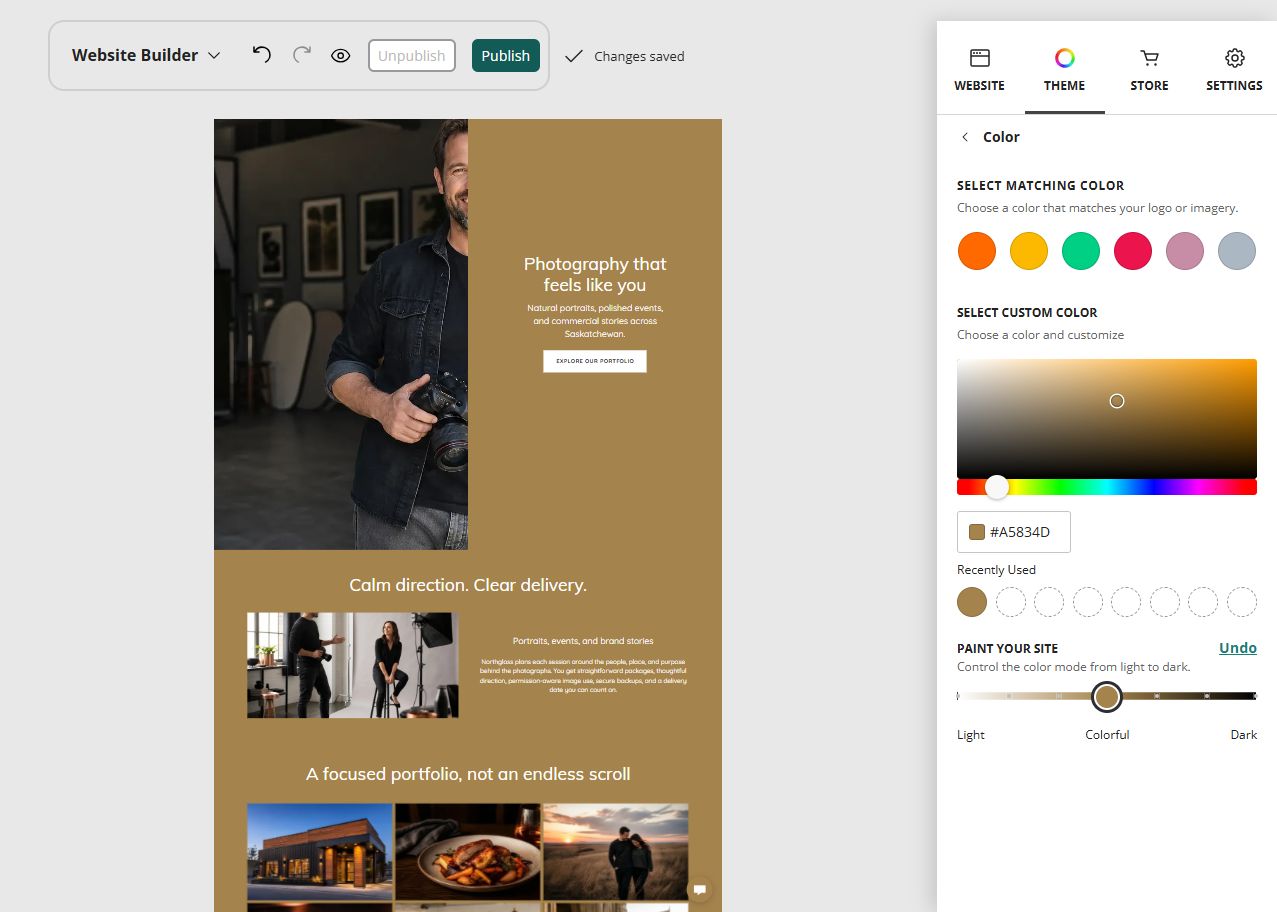The height and width of the screenshot is (912, 1277).
Task: Click the Photography that feels like you heading
Action: tap(595, 274)
